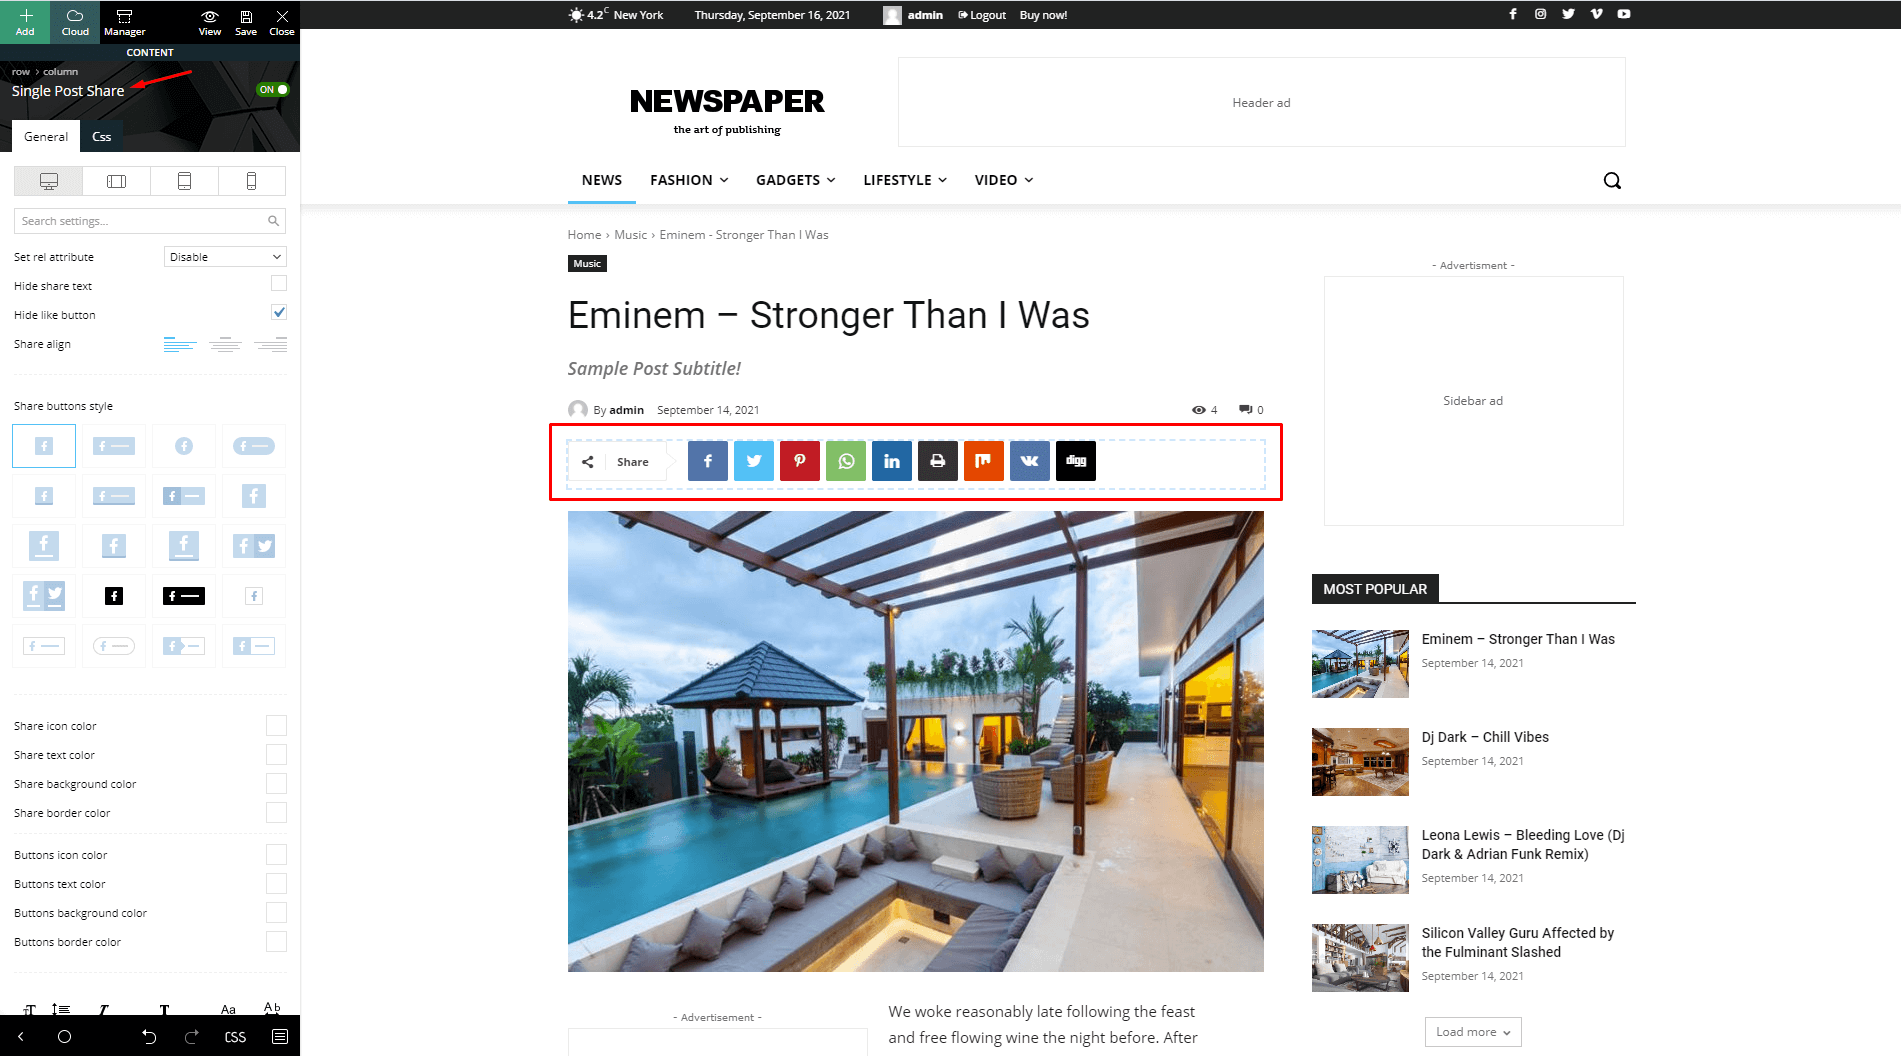This screenshot has width=1901, height=1056.
Task: Click the Add element icon
Action: coord(25,21)
